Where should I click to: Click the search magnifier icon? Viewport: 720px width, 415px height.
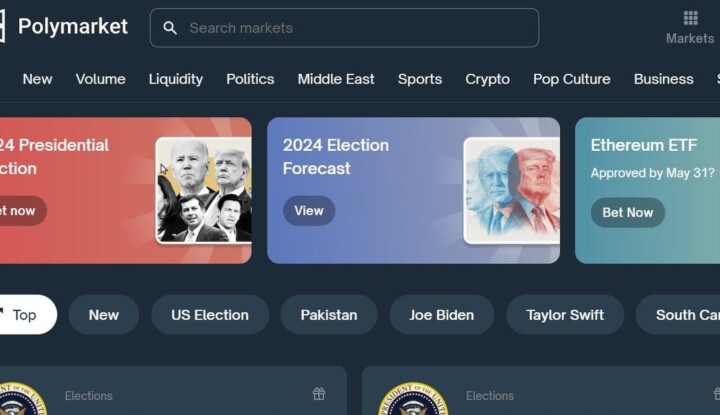170,28
